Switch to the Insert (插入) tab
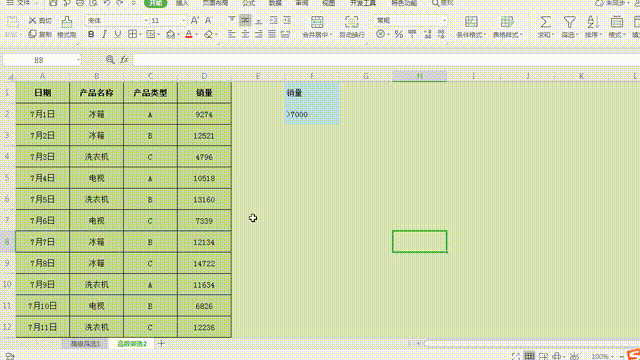Screen dimensions: 640x360 coord(182,3)
